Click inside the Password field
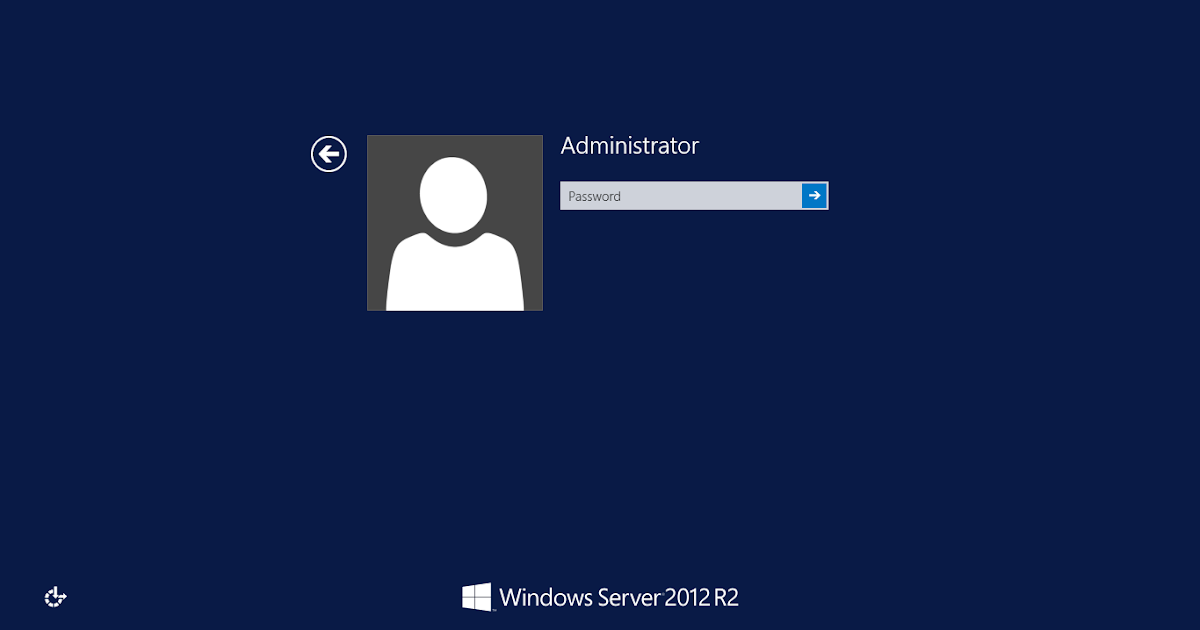The width and height of the screenshot is (1200, 630). [x=680, y=195]
